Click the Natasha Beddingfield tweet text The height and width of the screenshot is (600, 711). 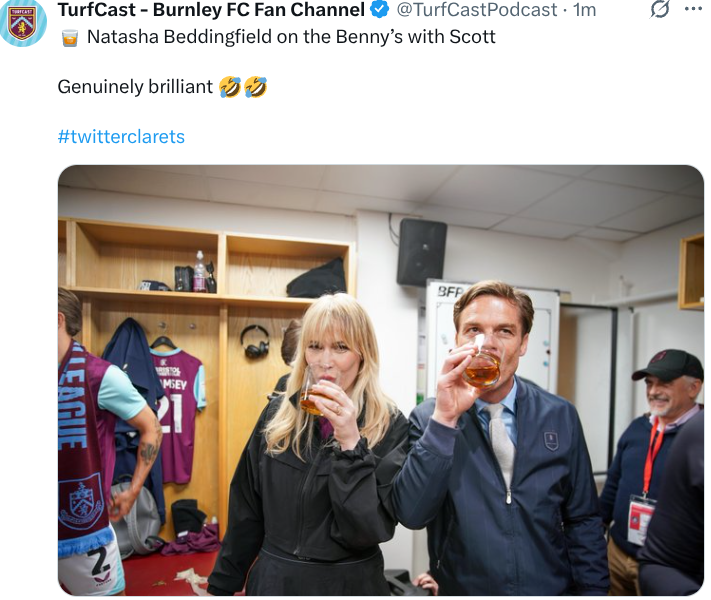(291, 37)
